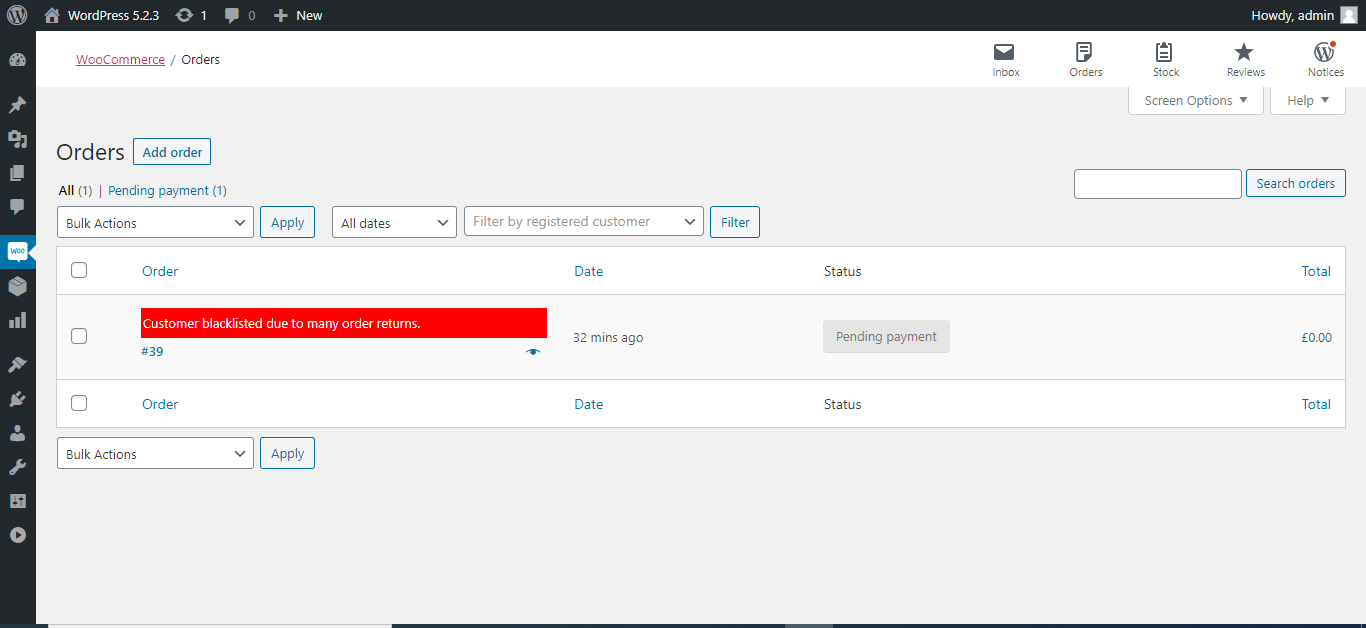Viewport: 1366px width, 628px height.
Task: Open the WordPress logo menu
Action: 17,15
